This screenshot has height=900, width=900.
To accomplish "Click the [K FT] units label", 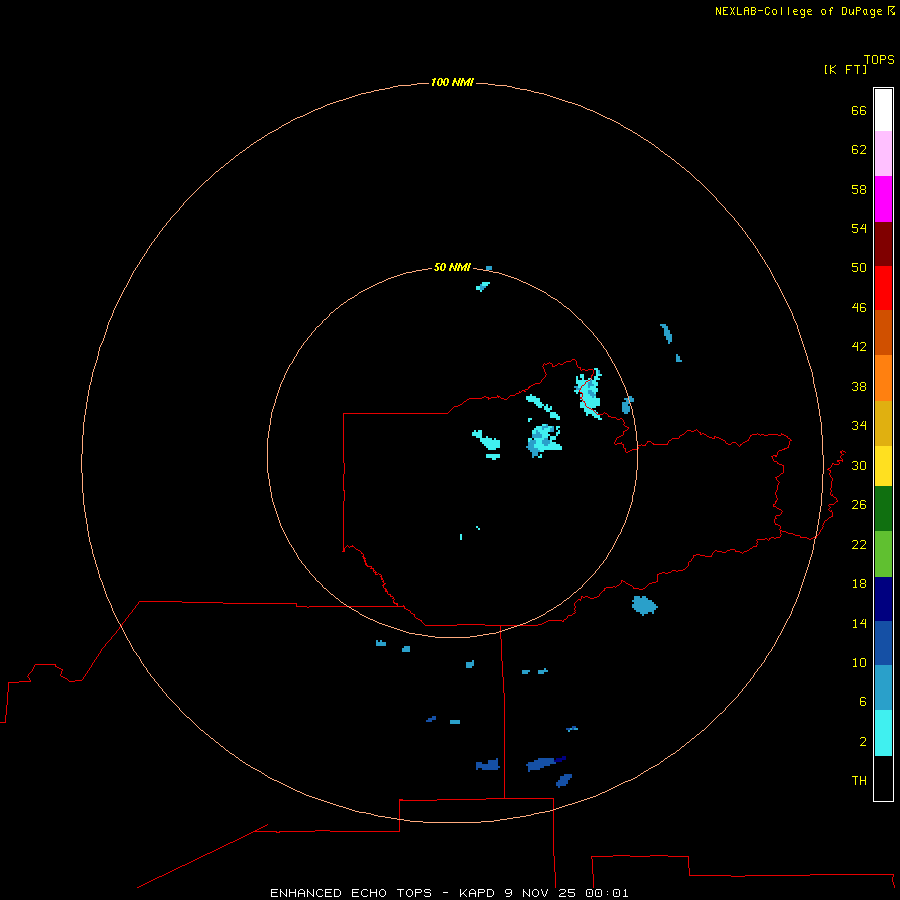I will click(x=845, y=69).
